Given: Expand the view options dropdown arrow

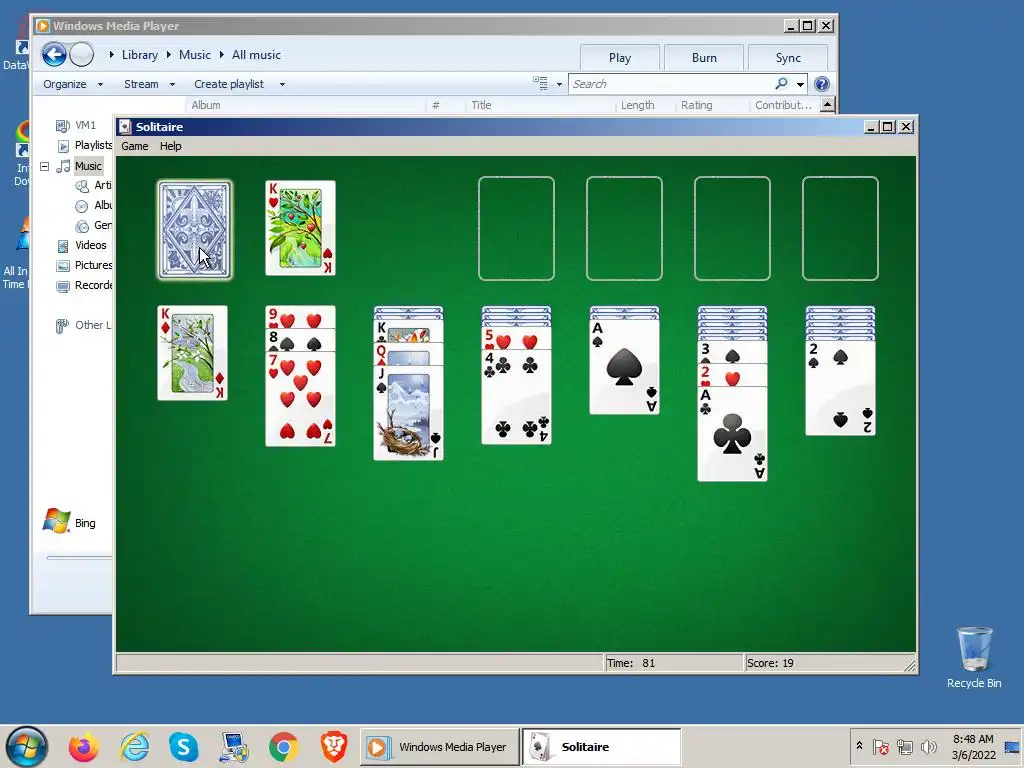Looking at the screenshot, I should (559, 84).
